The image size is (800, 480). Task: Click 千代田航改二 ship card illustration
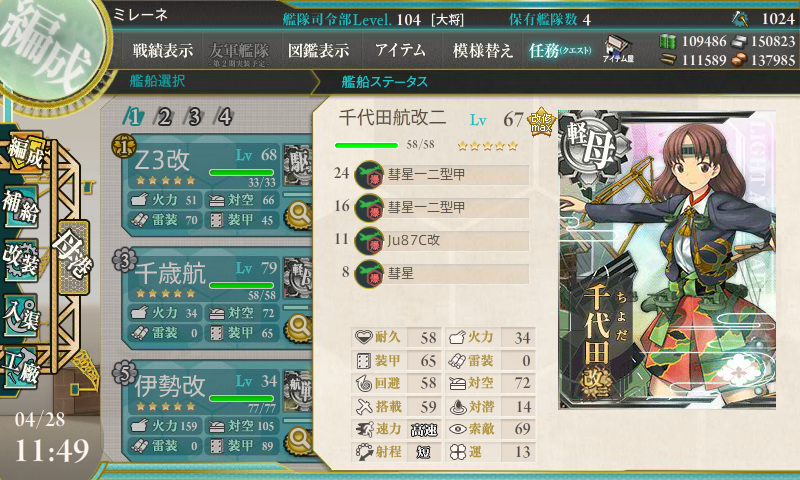tap(667, 259)
